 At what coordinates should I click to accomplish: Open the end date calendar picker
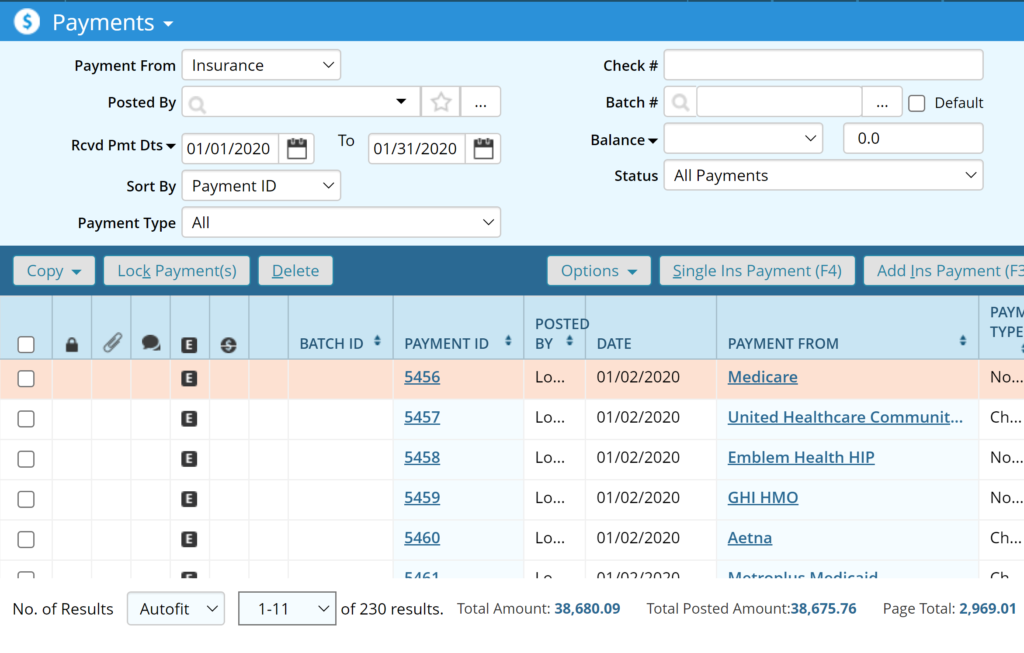coord(483,149)
